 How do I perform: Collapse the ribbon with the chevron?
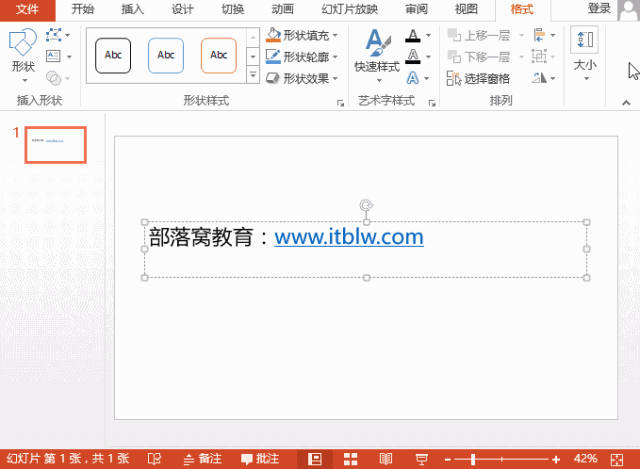pos(626,103)
